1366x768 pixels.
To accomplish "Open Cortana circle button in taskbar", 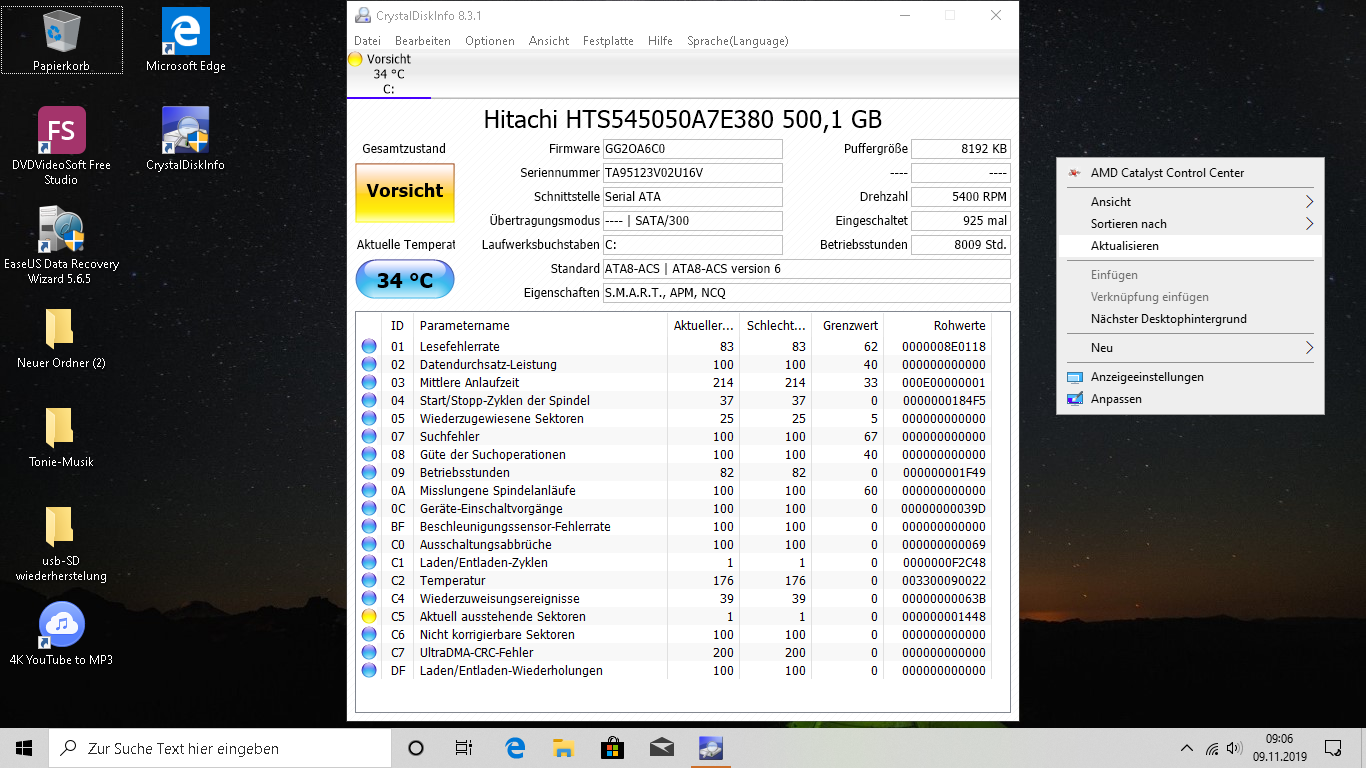I will pos(416,748).
